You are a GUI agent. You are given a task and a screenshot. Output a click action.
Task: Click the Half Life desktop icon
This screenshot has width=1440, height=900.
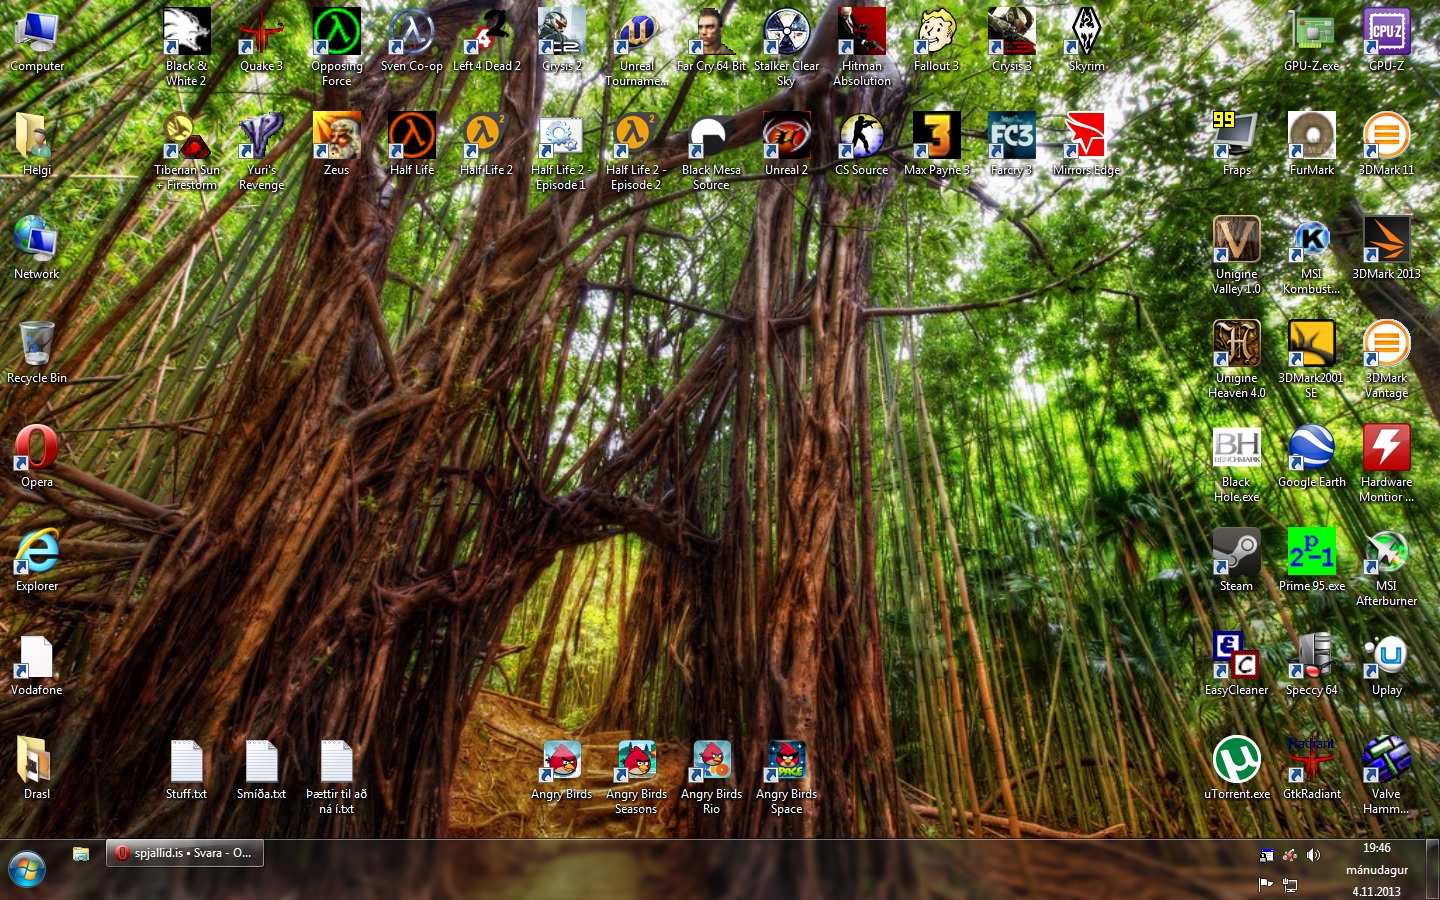411,138
